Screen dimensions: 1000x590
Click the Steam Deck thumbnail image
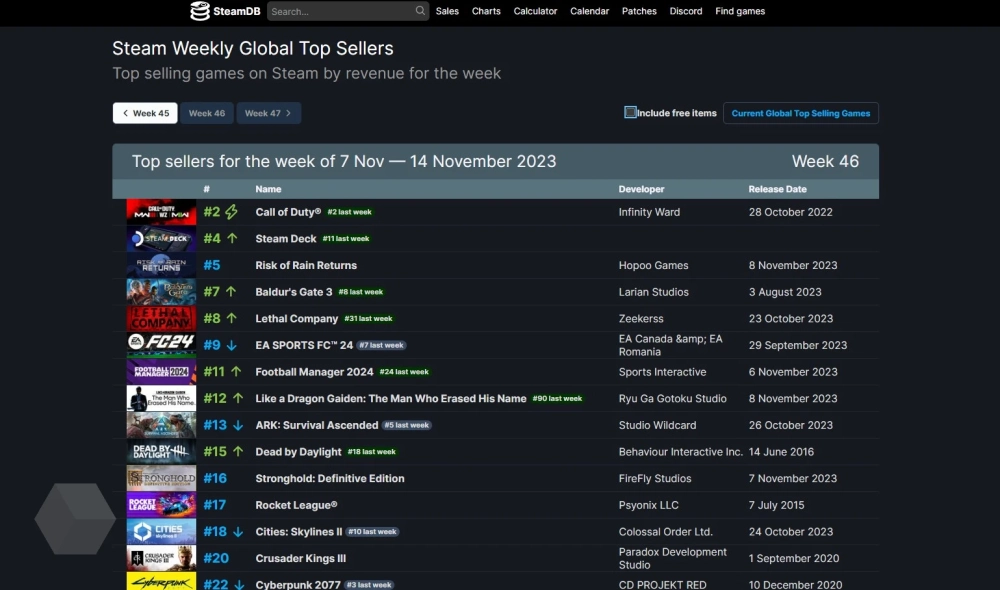pyautogui.click(x=161, y=239)
